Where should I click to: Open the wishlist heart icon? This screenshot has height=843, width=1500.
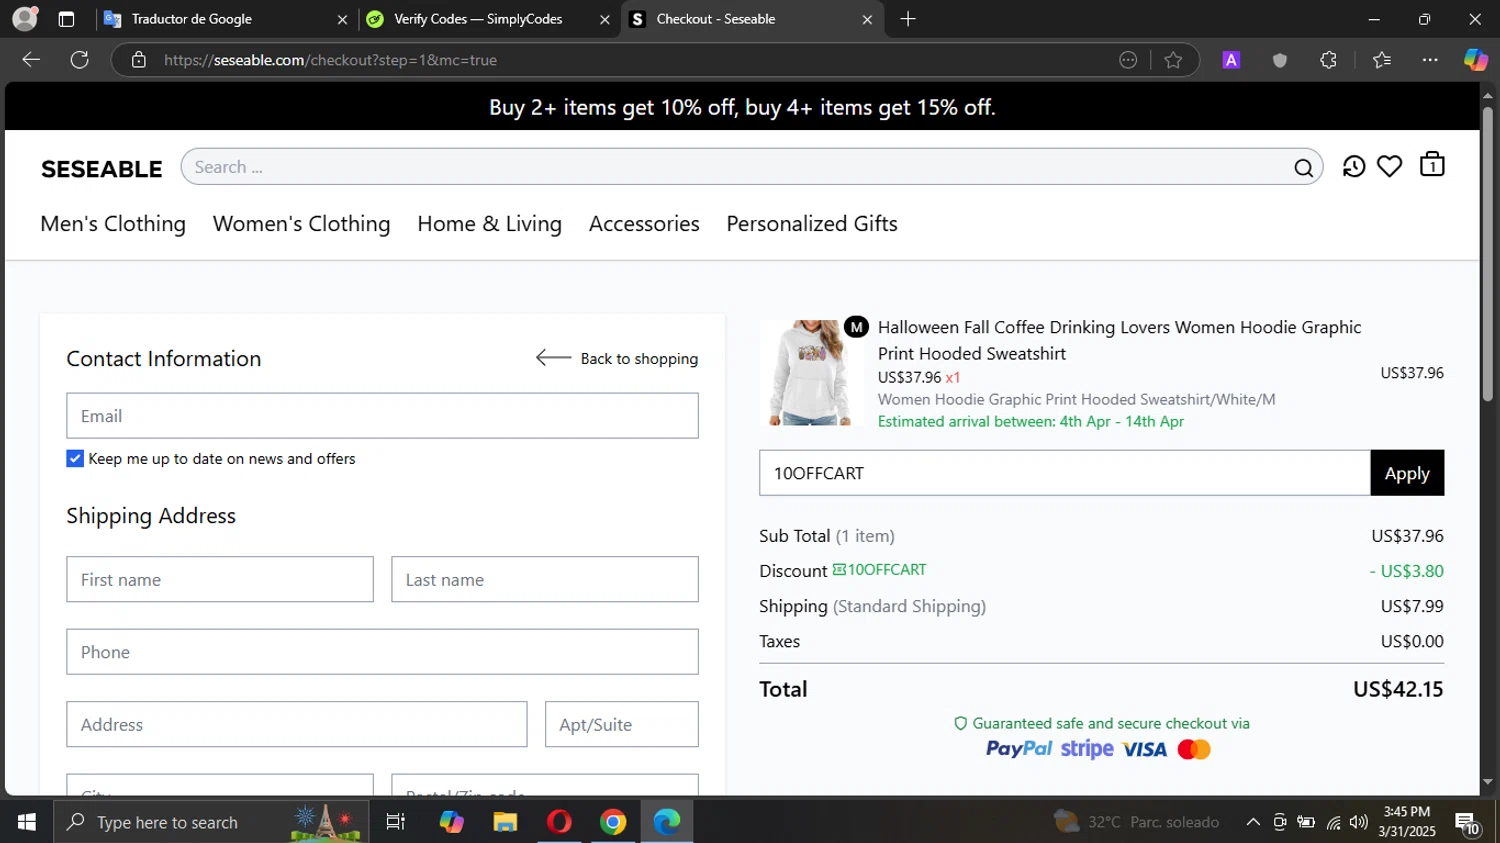click(1389, 166)
